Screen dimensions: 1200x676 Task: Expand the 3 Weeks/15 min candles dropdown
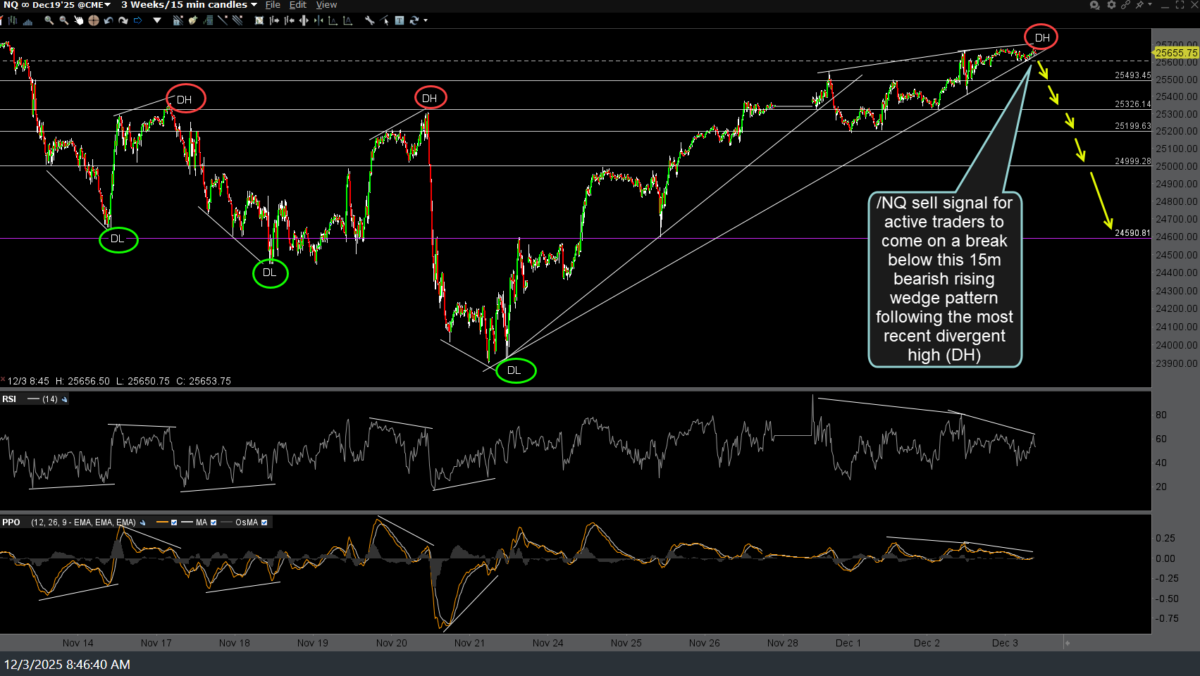[x=186, y=5]
